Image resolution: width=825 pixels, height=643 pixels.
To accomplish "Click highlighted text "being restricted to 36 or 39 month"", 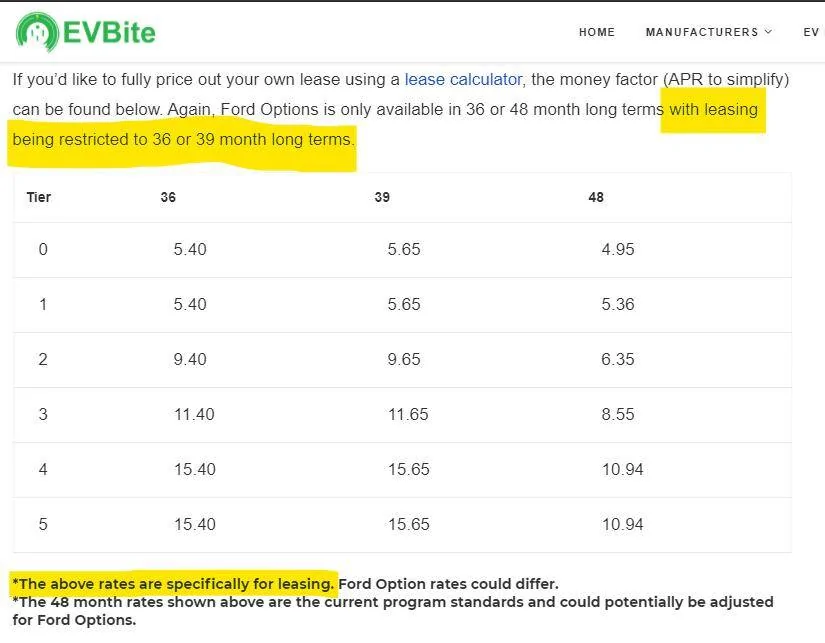I will (139, 139).
